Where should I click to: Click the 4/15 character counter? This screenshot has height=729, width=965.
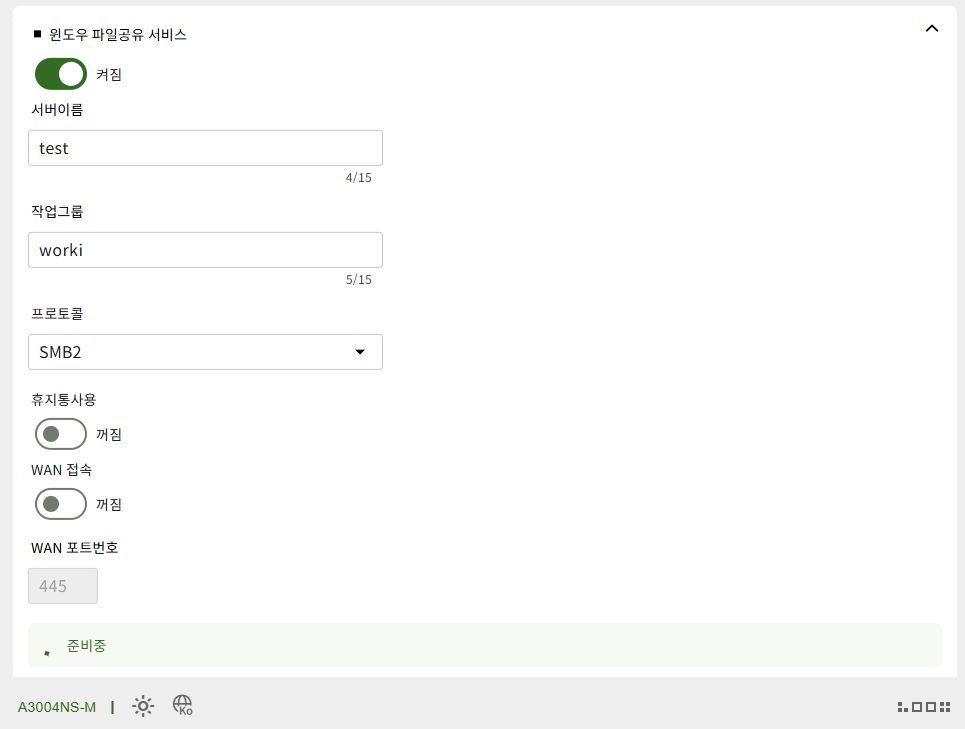(x=359, y=178)
